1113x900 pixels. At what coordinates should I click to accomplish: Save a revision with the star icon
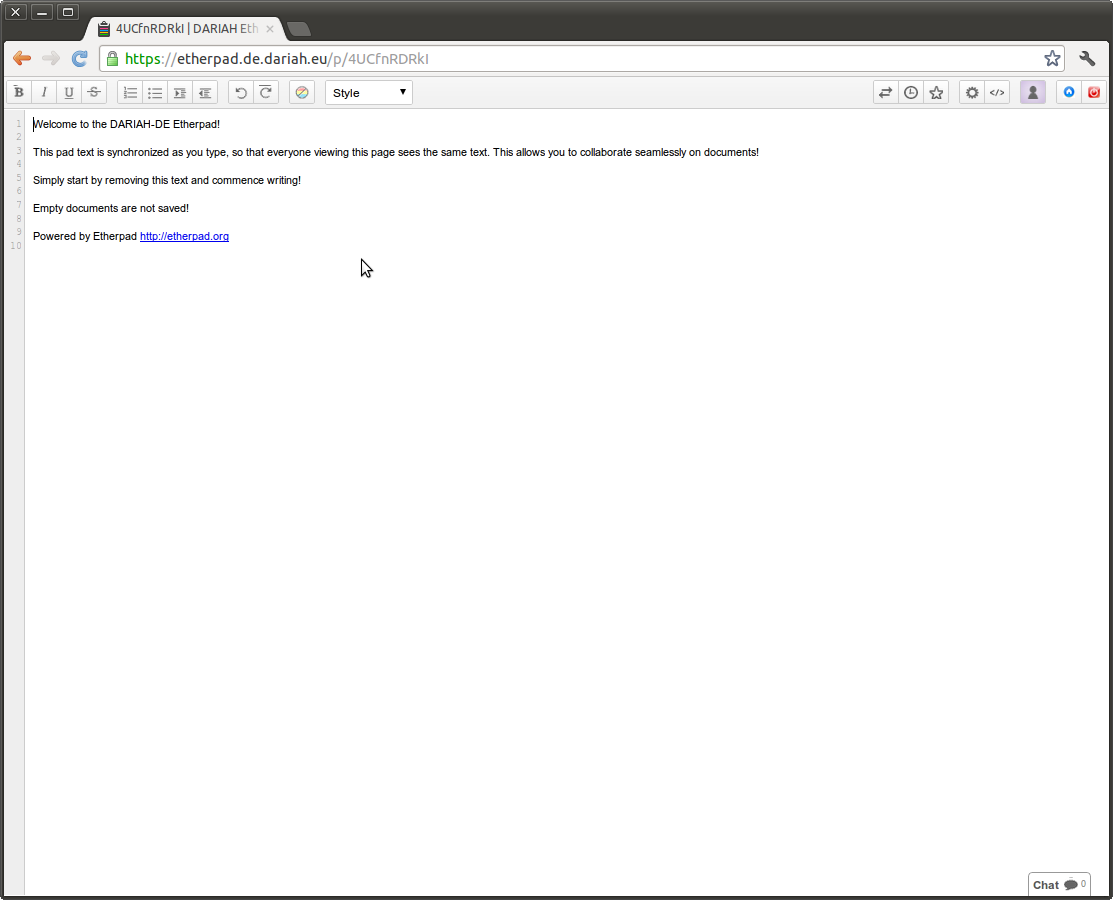pyautogui.click(x=936, y=93)
